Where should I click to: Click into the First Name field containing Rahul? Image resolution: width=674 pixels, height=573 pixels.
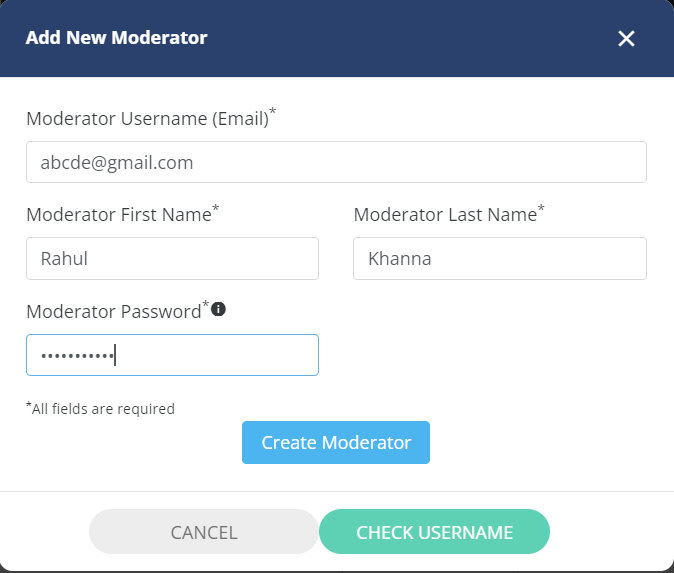click(172, 258)
